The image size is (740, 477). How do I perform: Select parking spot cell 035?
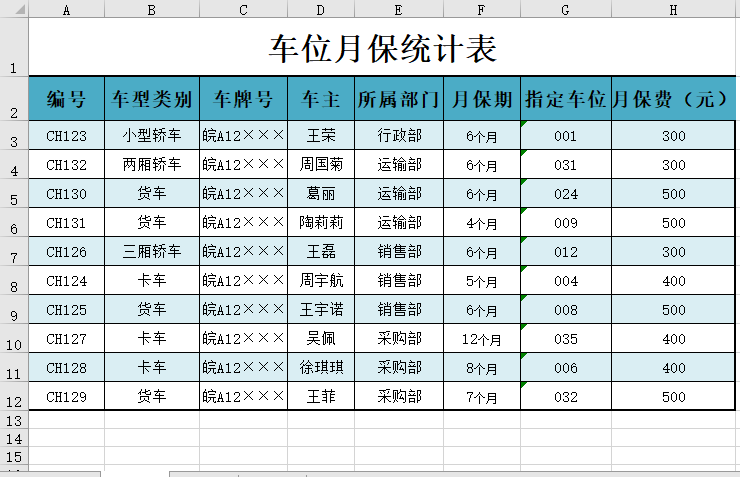pyautogui.click(x=565, y=339)
